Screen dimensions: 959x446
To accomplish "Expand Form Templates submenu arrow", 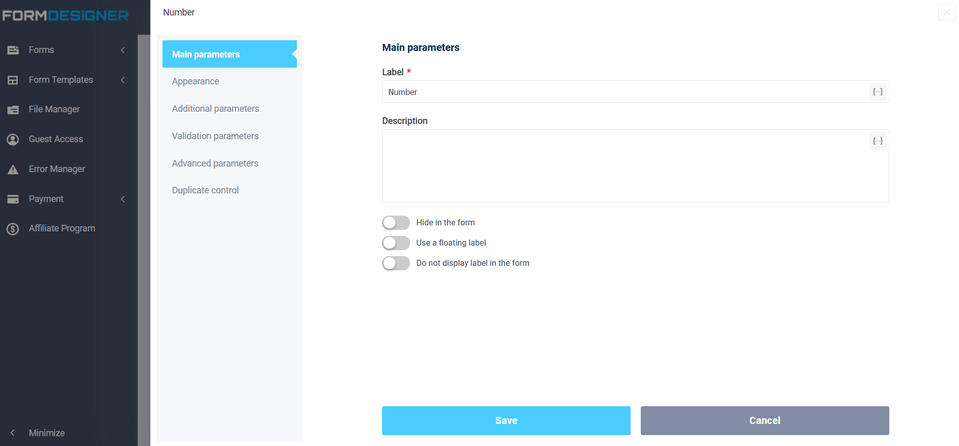I will coord(122,80).
